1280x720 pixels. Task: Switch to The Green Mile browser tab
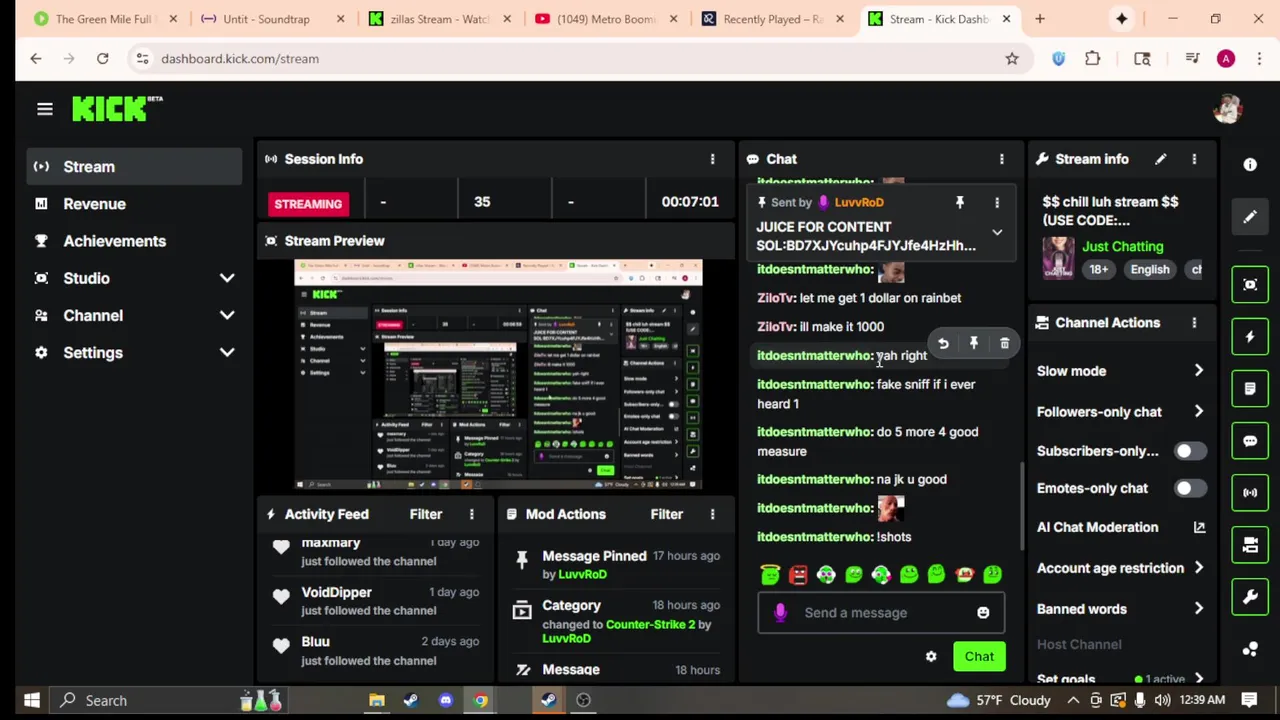pyautogui.click(x=104, y=19)
